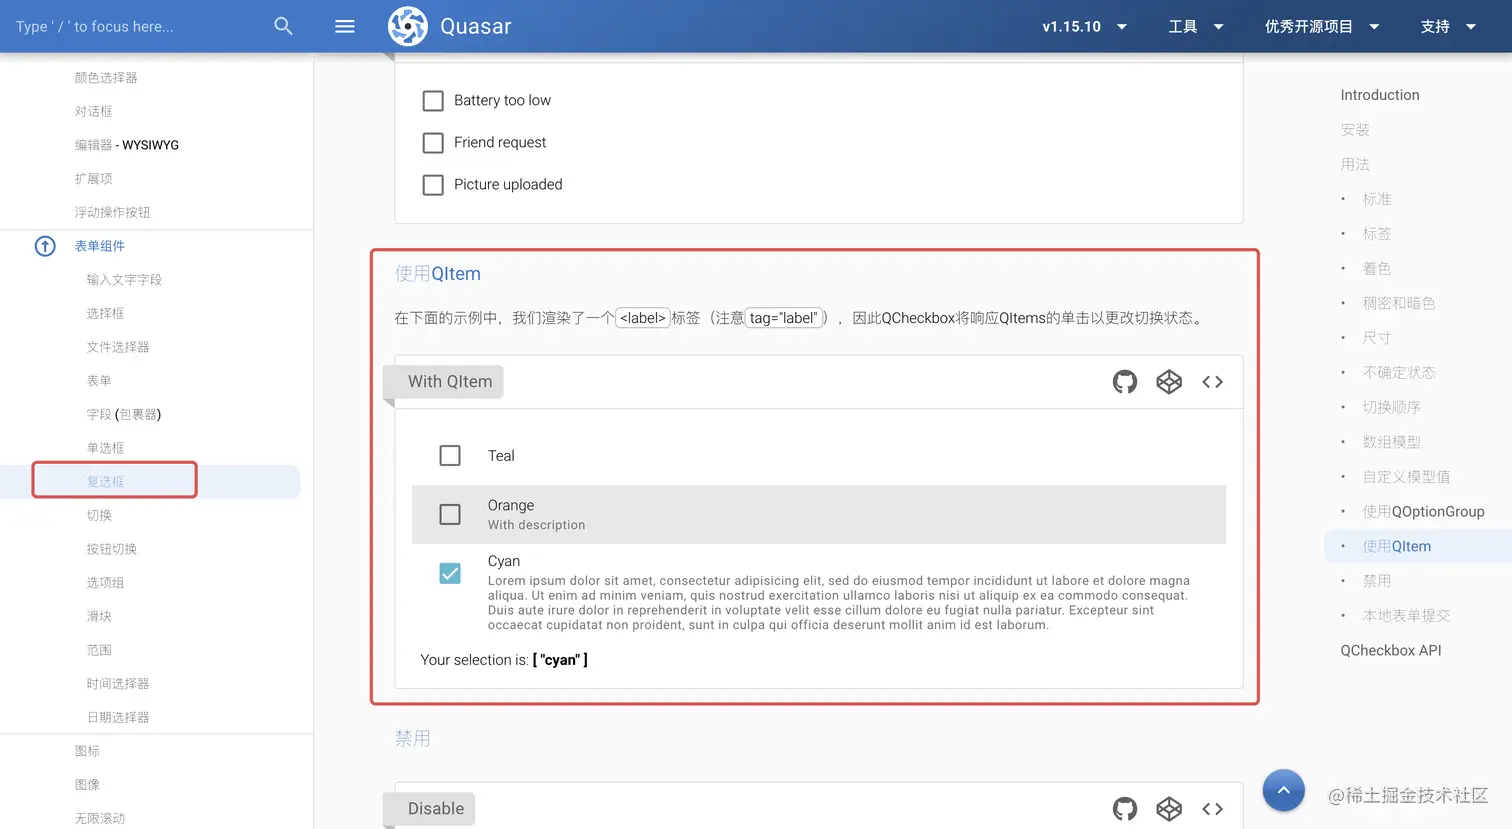This screenshot has height=829, width=1512.
Task: Check the Picture uploaded checkbox
Action: pyautogui.click(x=433, y=185)
